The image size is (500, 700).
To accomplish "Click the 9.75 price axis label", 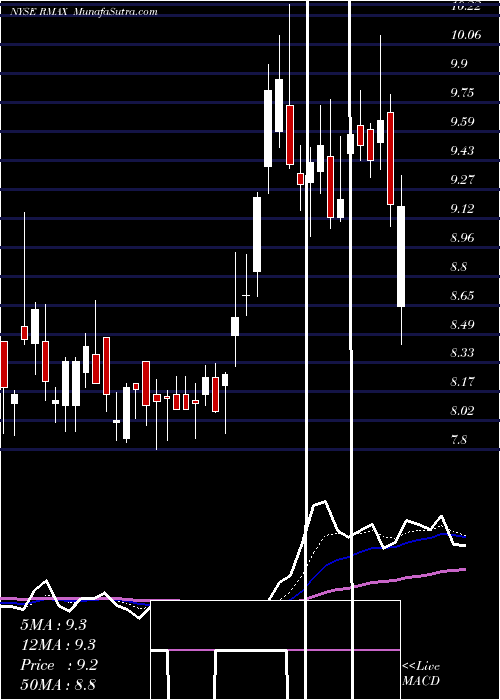I will coord(462,93).
